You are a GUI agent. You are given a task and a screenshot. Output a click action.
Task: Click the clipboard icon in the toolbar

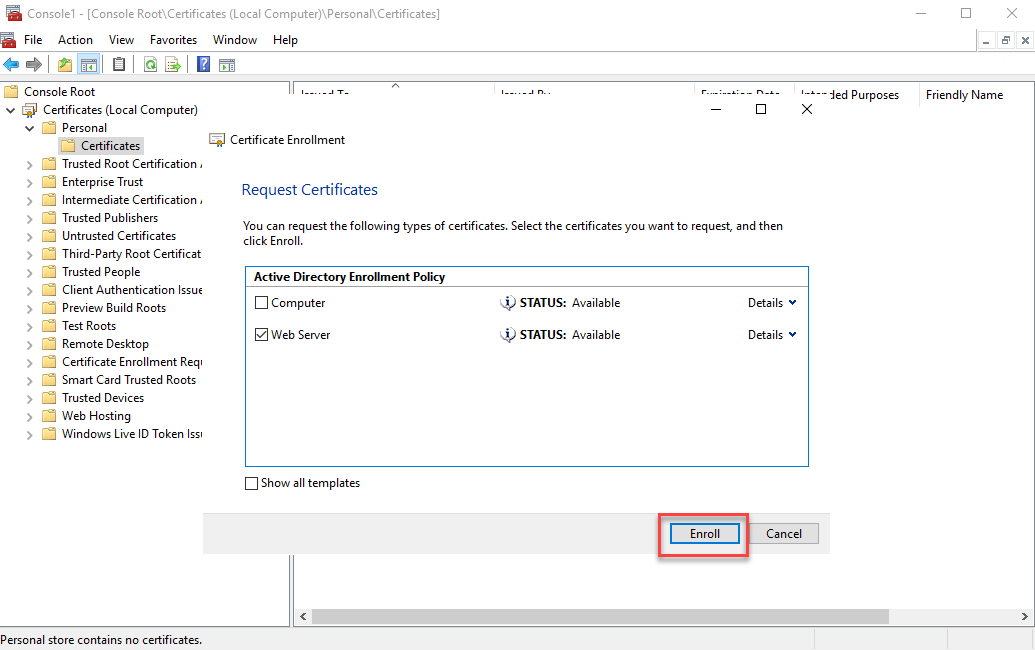click(x=119, y=65)
